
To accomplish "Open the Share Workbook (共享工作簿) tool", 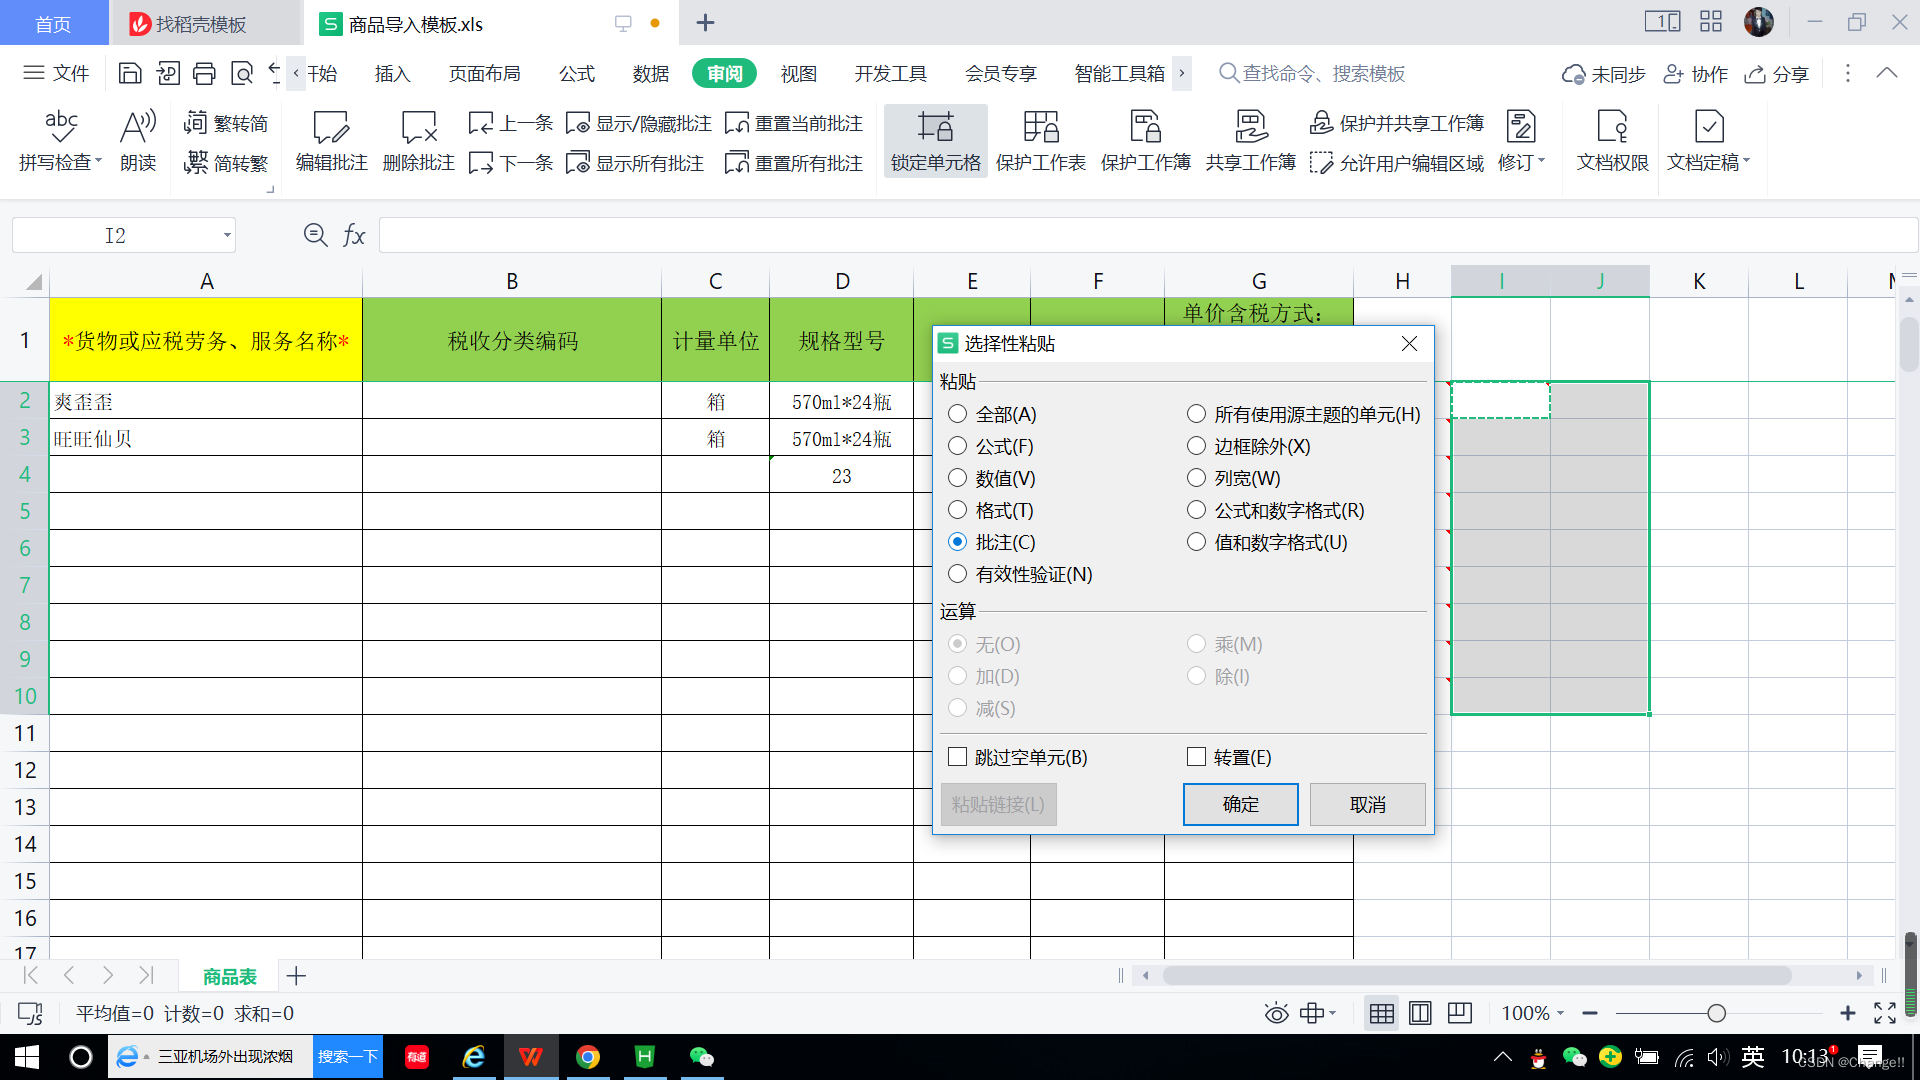I will (x=1250, y=127).
